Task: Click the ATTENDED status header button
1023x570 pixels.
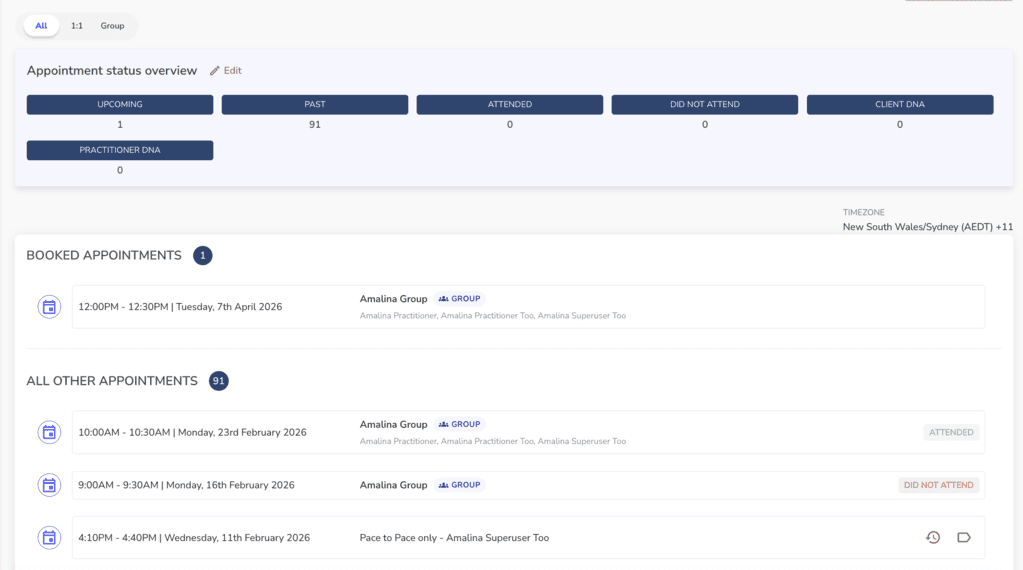Action: 510,104
